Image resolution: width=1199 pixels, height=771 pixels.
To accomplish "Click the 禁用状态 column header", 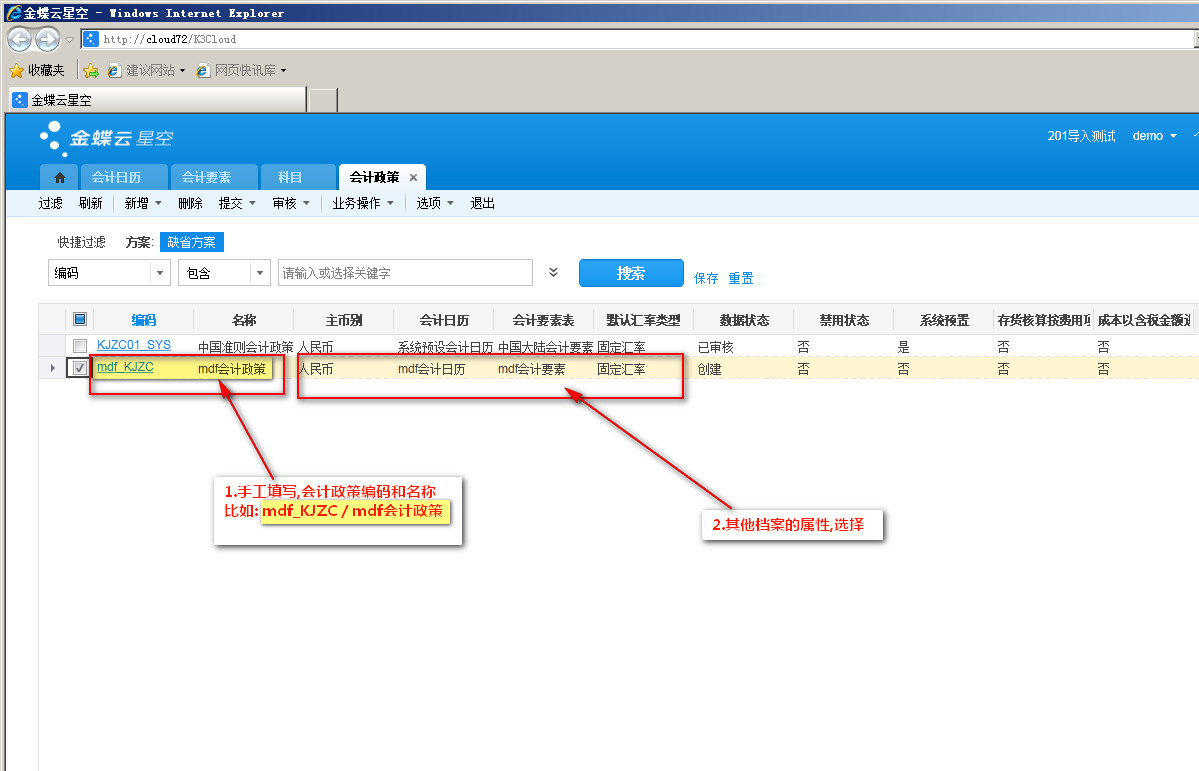I will (844, 320).
